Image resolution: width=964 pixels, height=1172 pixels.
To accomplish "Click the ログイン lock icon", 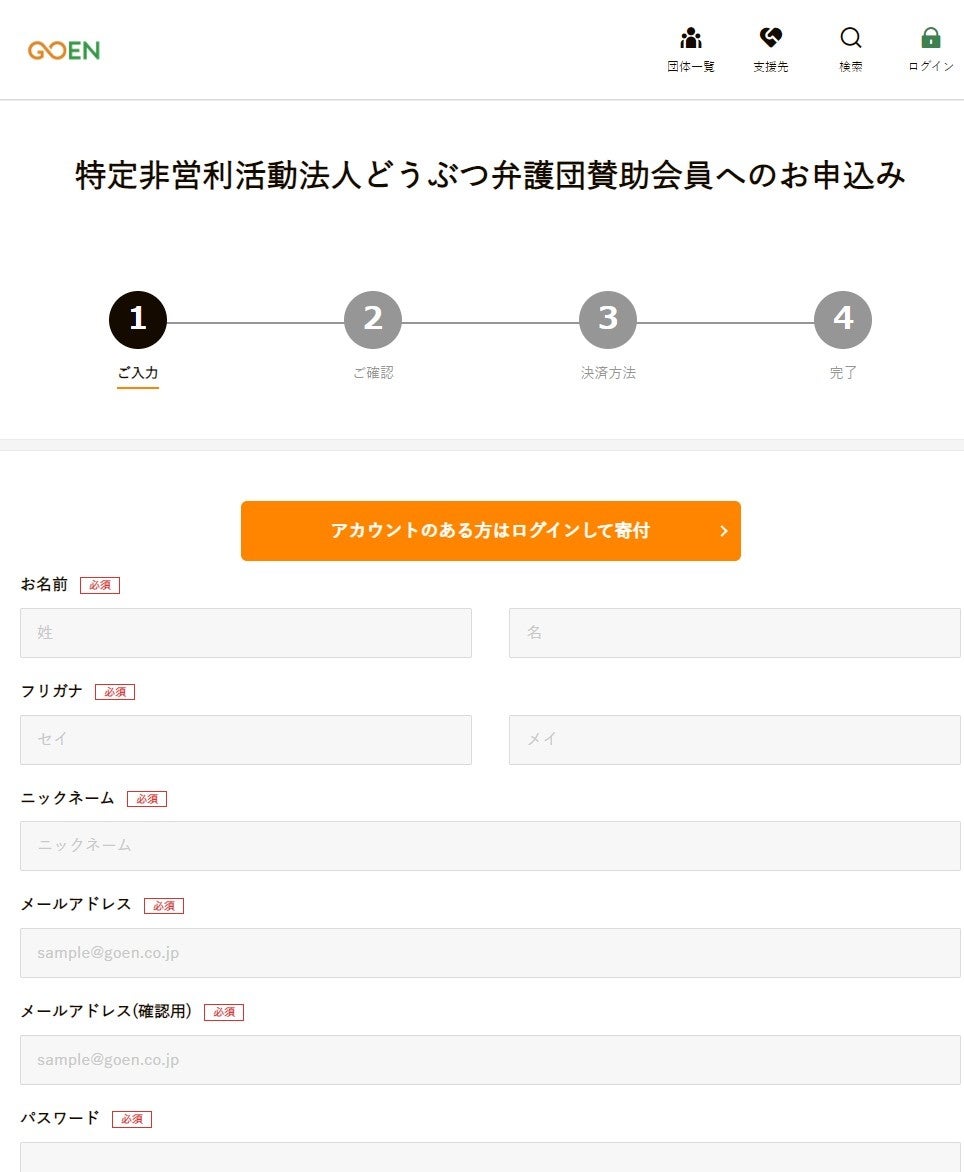I will coord(931,39).
